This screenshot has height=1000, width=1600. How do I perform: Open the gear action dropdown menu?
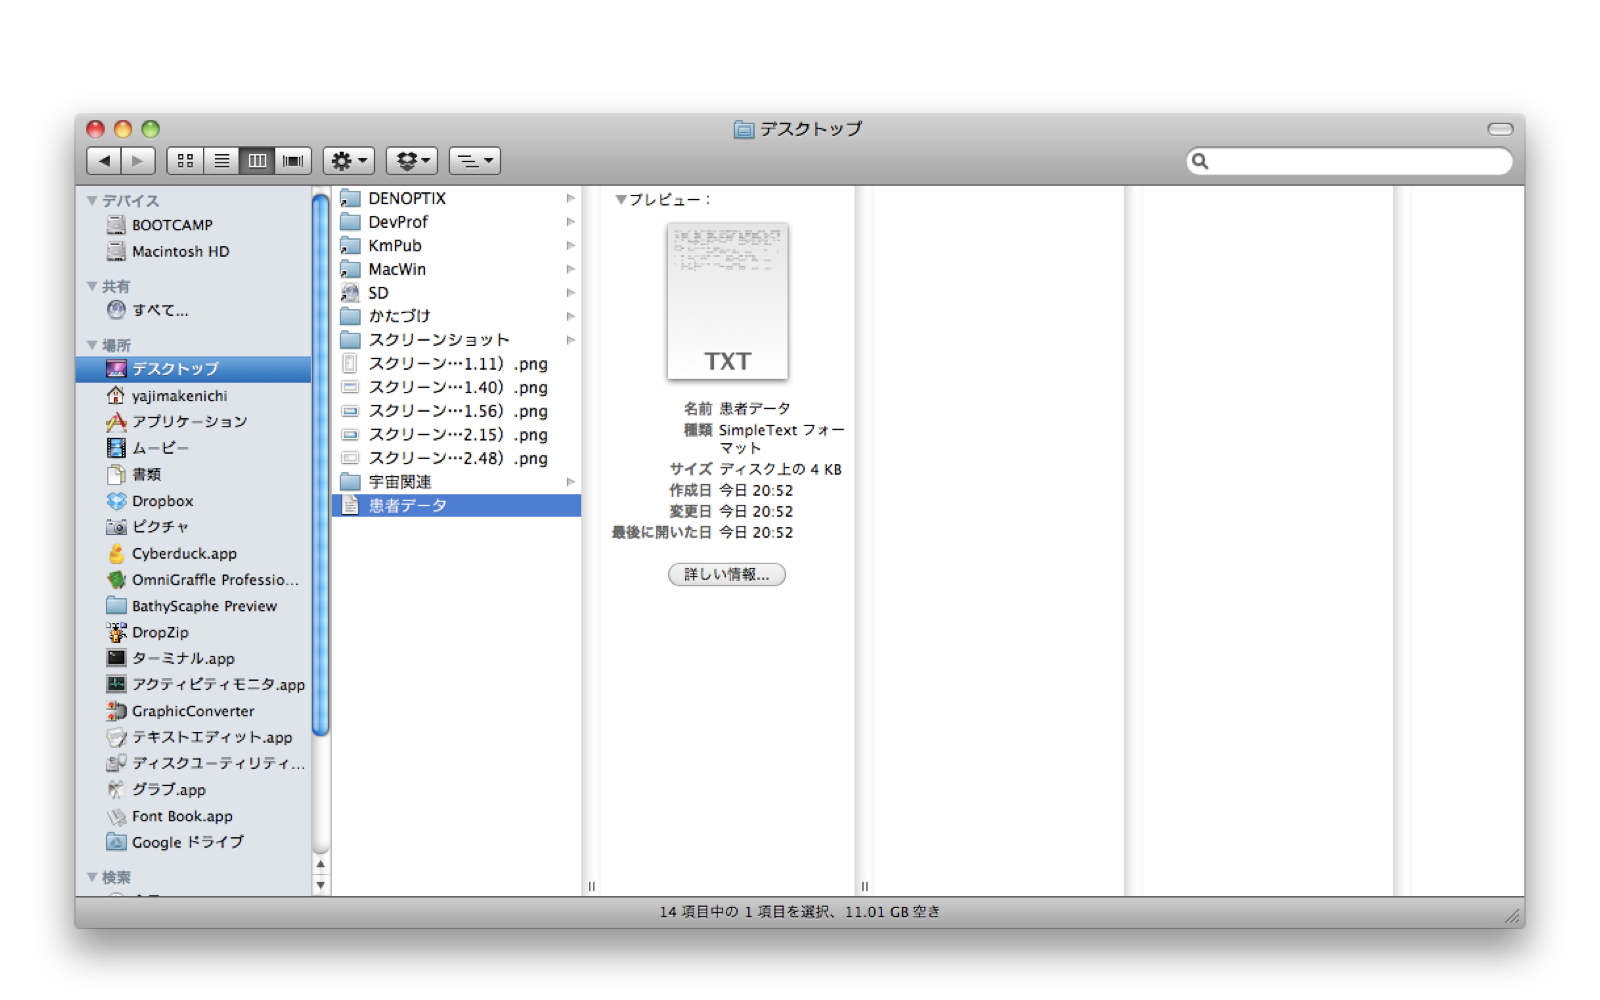(348, 161)
